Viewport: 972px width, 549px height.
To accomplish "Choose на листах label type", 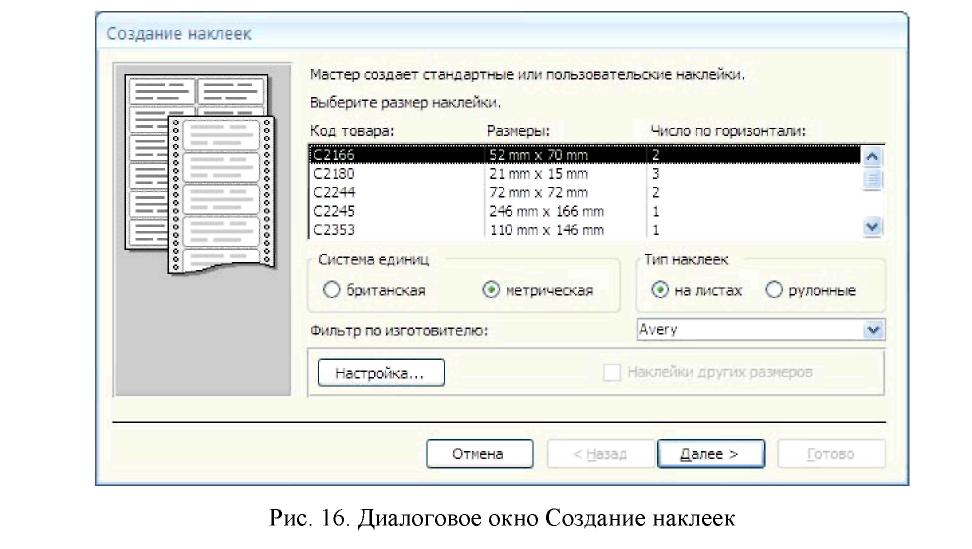I will 660,289.
